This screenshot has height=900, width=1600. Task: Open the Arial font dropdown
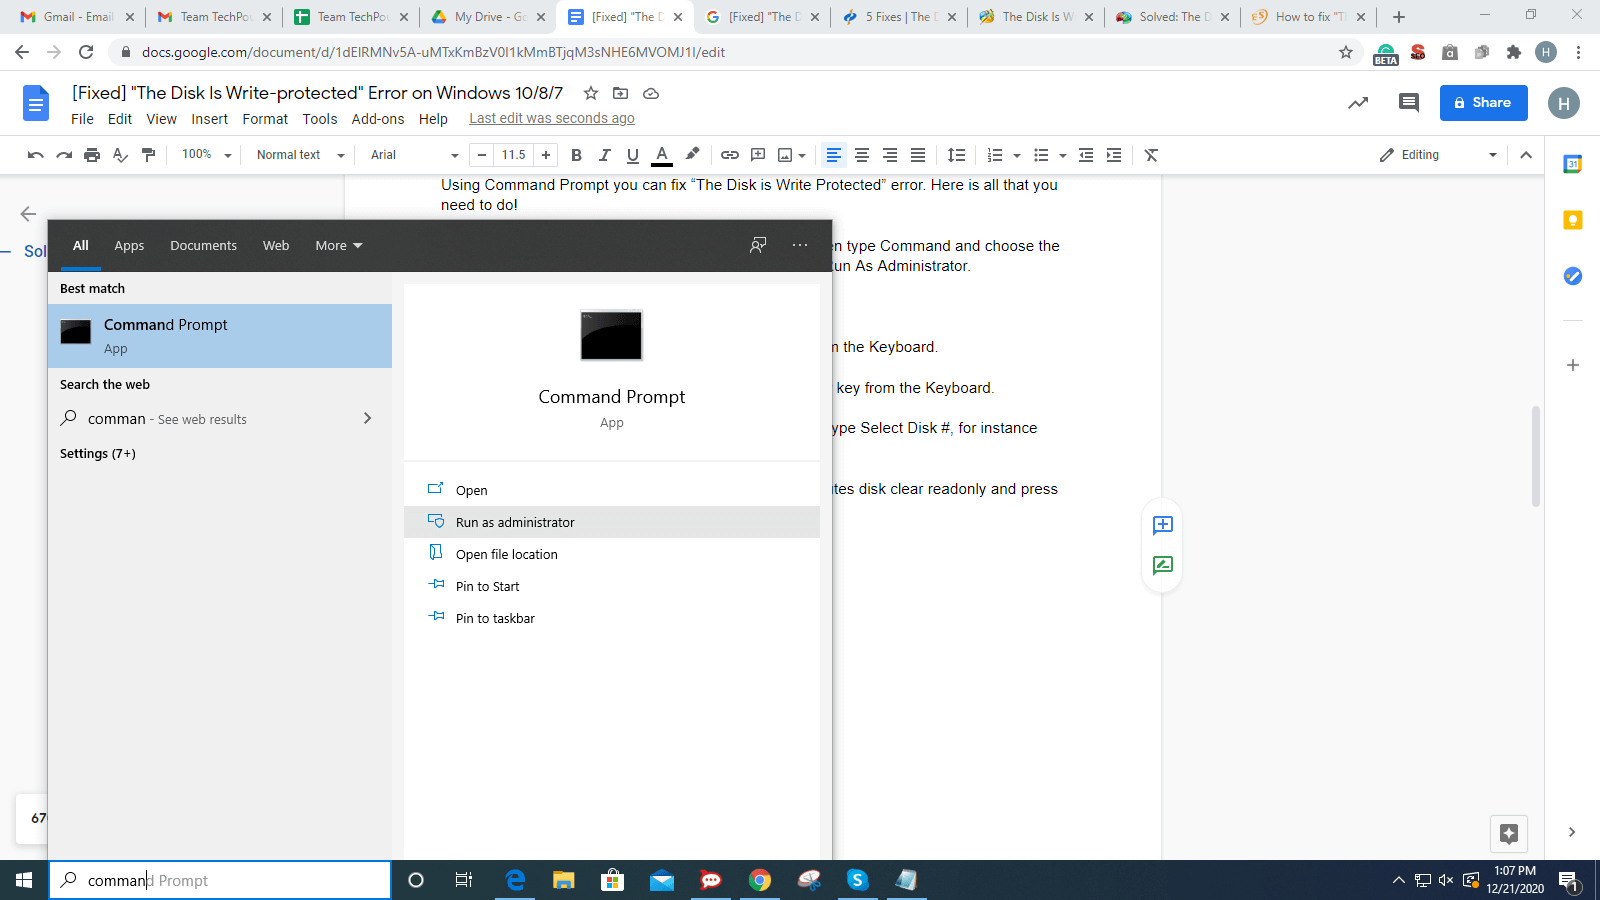coord(414,155)
